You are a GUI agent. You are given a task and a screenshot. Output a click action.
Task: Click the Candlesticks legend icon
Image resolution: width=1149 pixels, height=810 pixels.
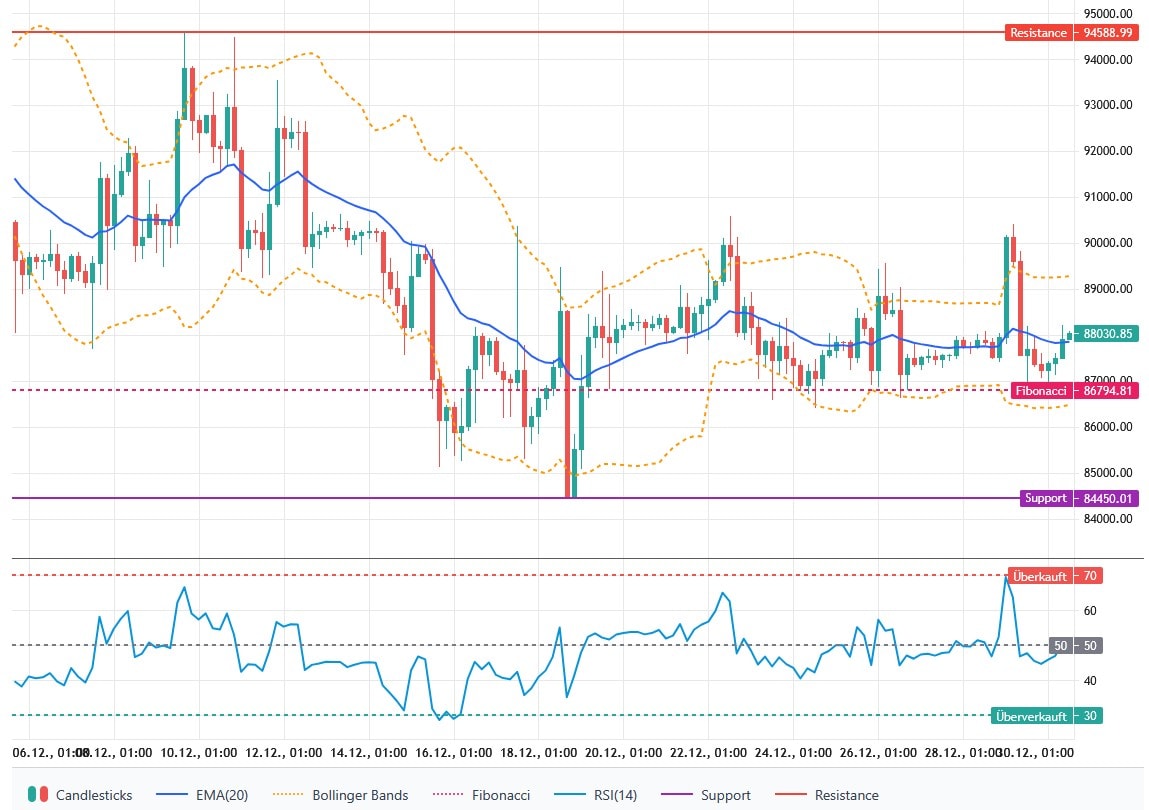click(37, 795)
